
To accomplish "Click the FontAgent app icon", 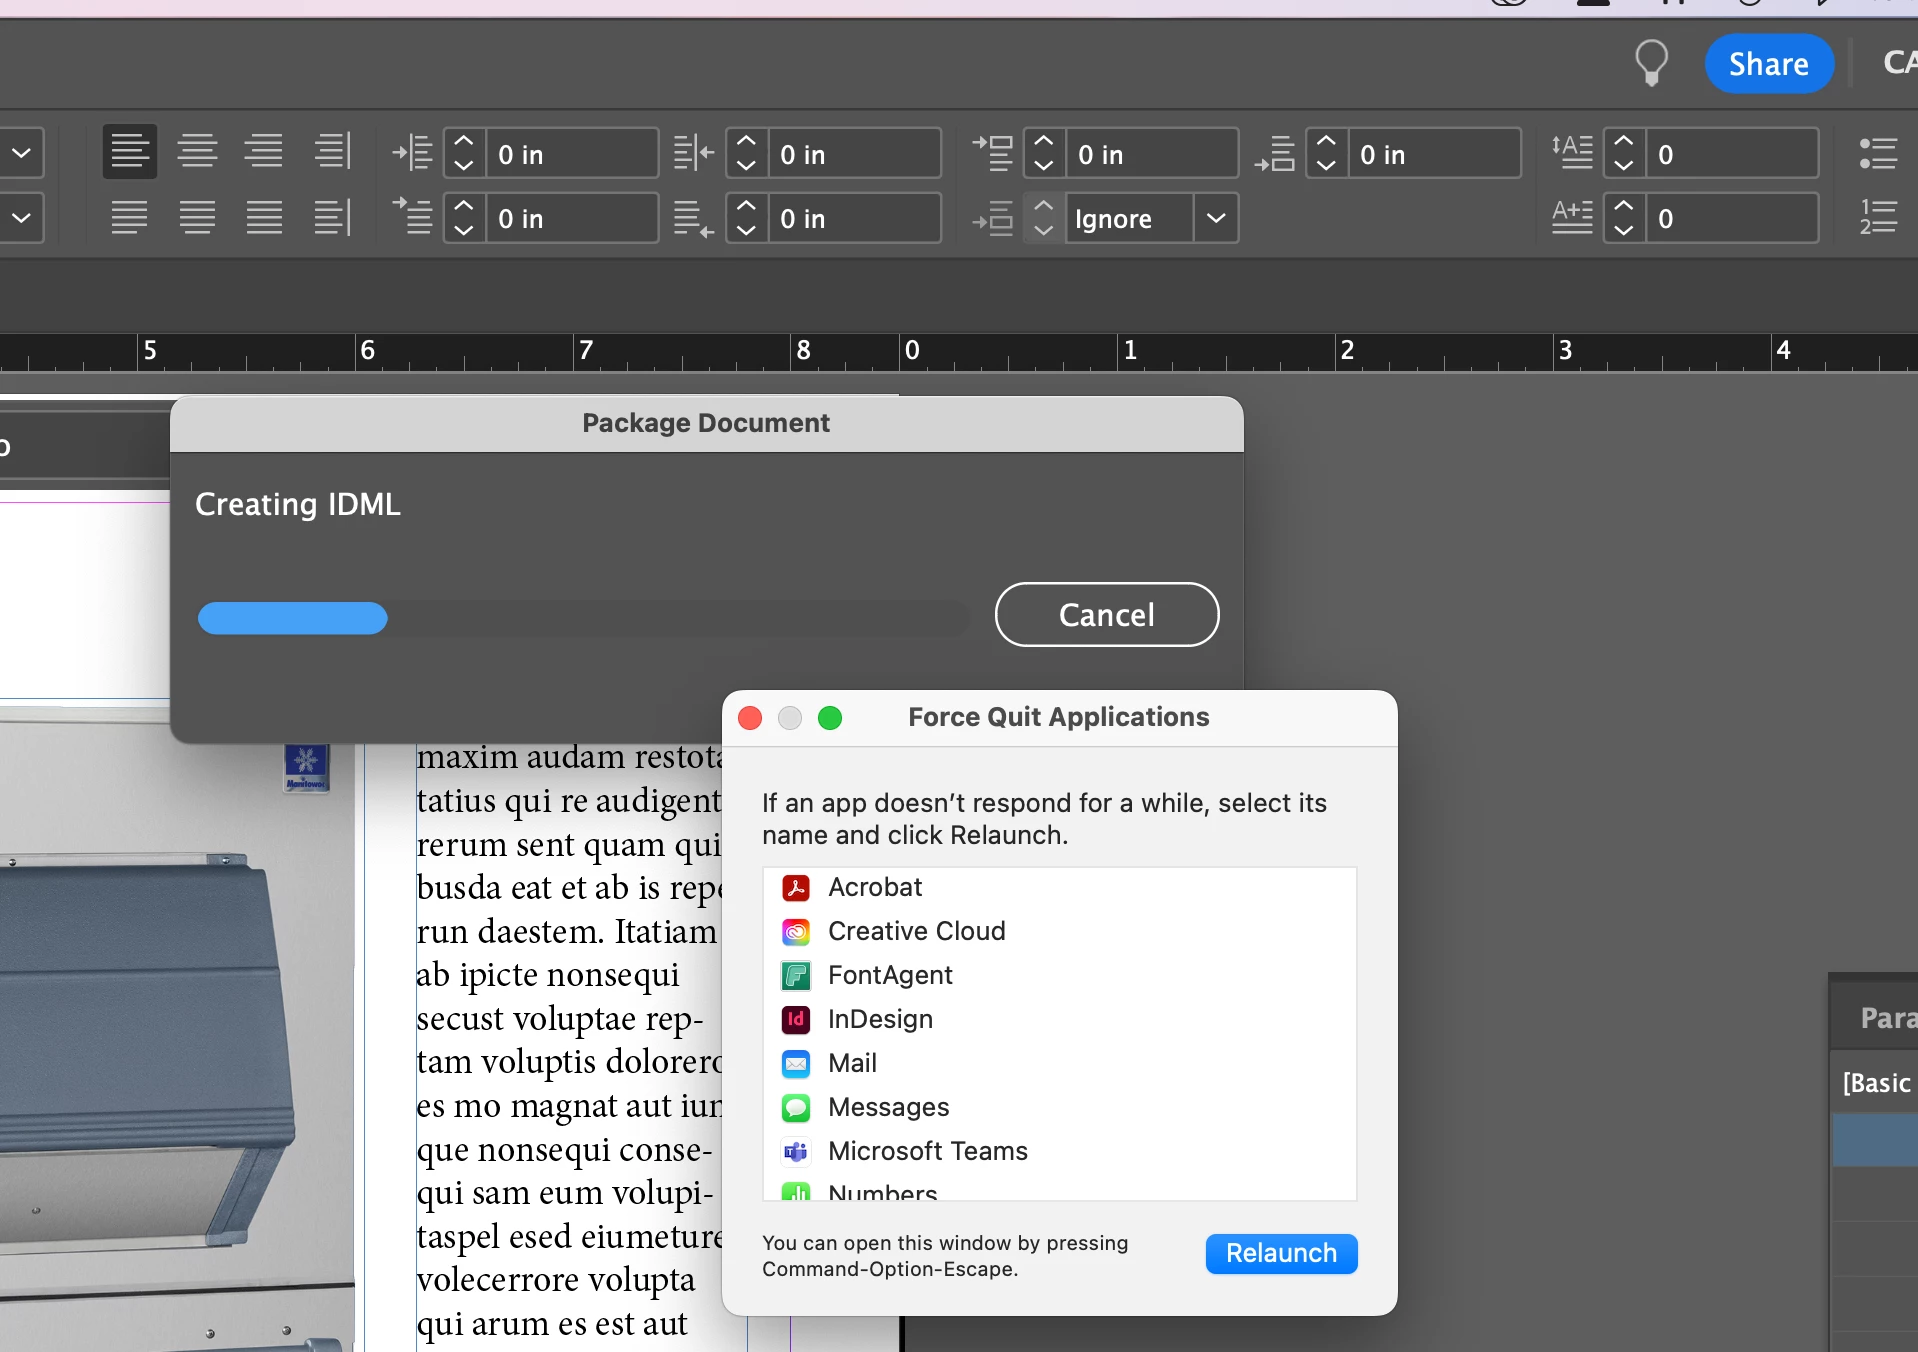I will point(796,976).
